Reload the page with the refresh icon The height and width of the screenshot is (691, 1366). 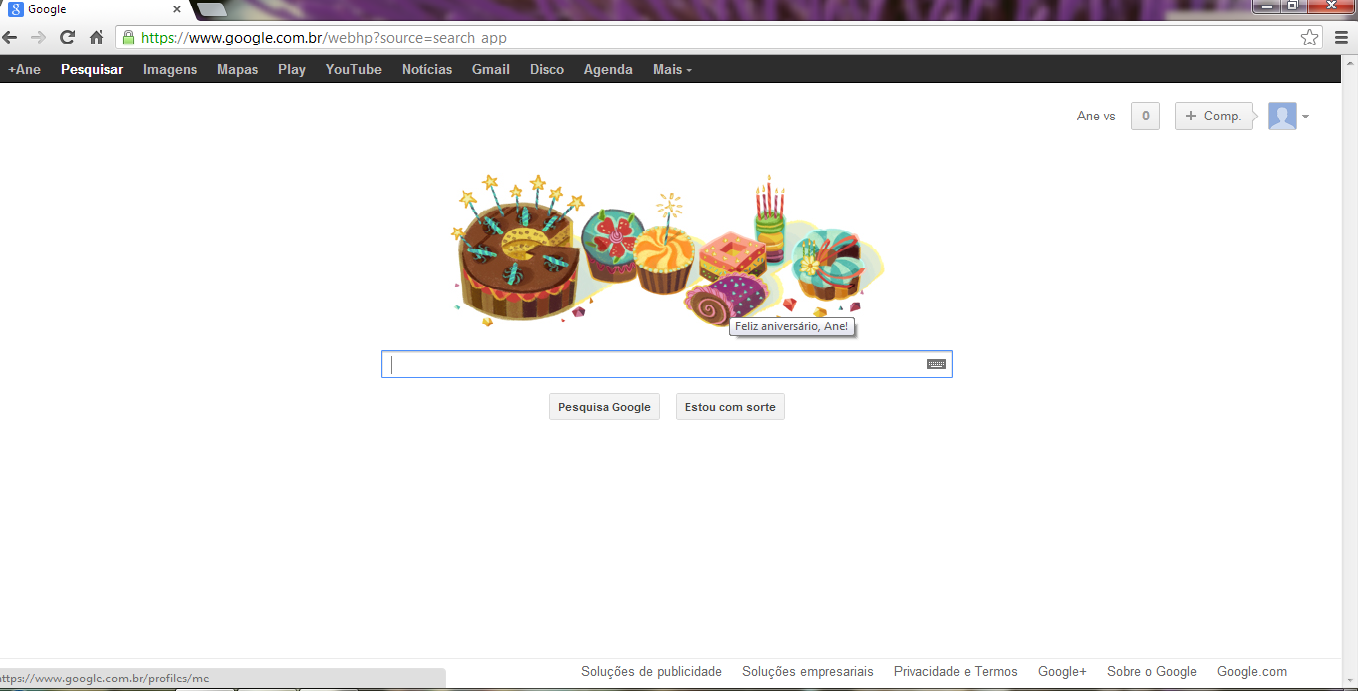67,38
